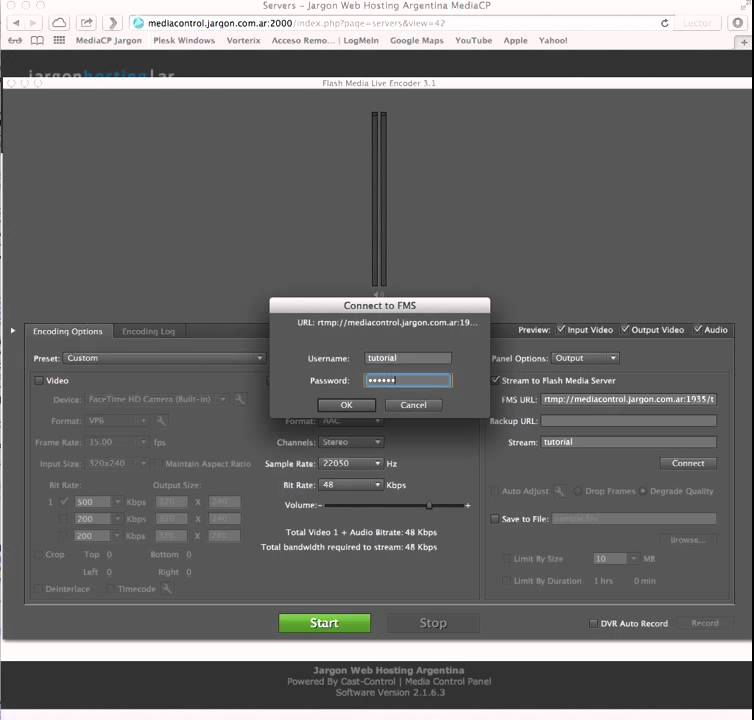Open the MediaCP Jargon bookmark
The height and width of the screenshot is (720, 754).
point(109,40)
